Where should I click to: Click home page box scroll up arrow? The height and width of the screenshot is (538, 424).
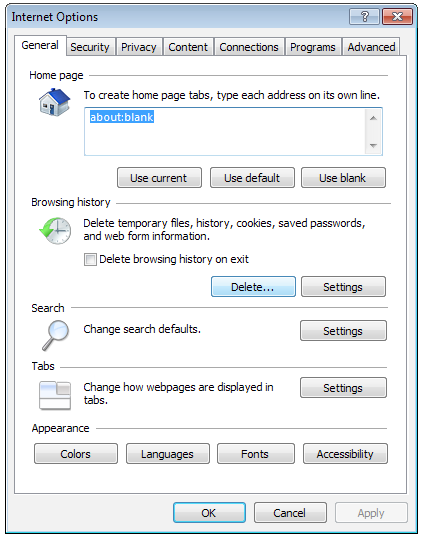[373, 118]
